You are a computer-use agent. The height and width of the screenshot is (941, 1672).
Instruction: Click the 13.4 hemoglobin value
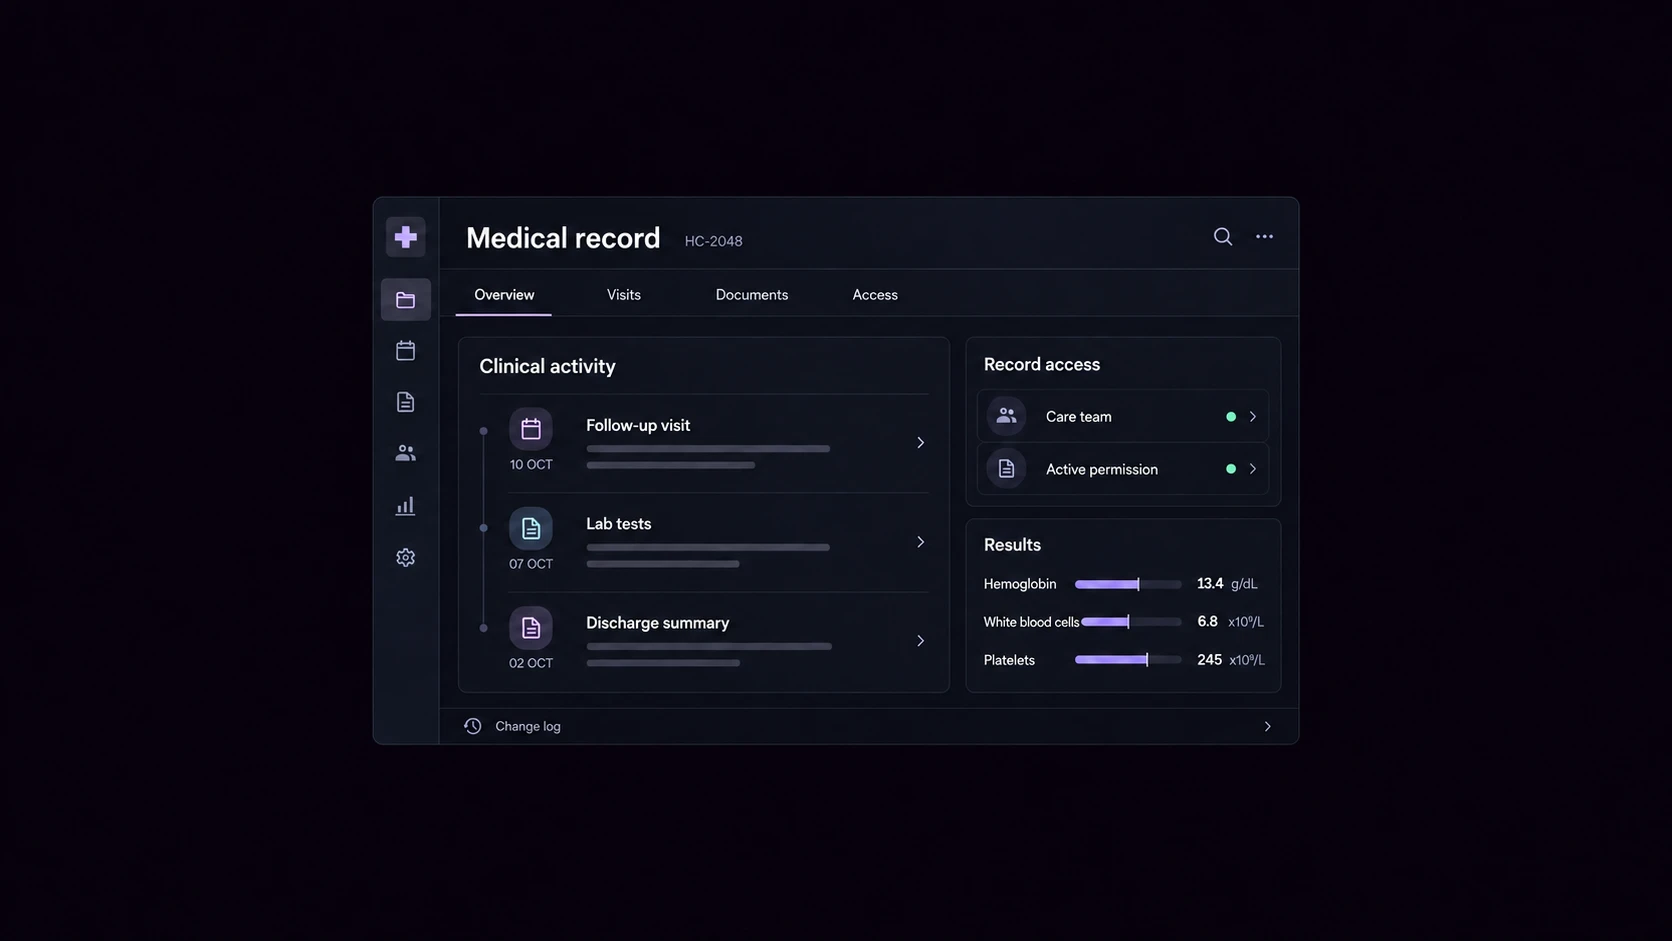[1210, 584]
